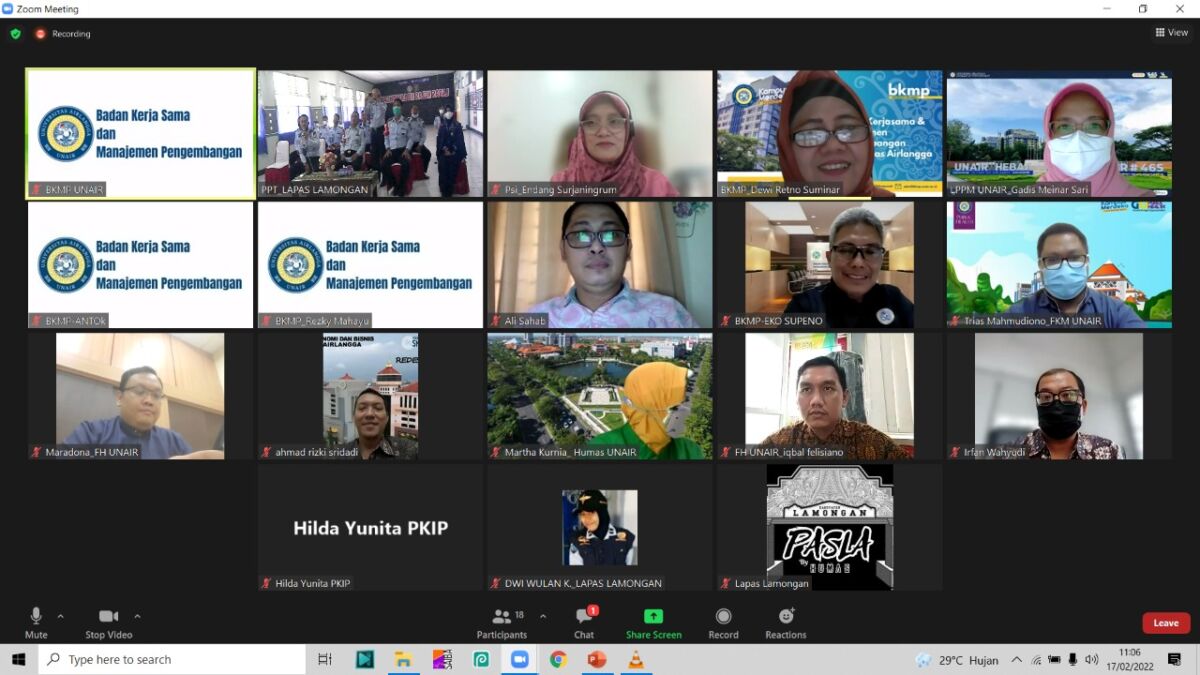This screenshot has width=1200, height=675.
Task: Open the Chat panel icon
Action: [584, 617]
